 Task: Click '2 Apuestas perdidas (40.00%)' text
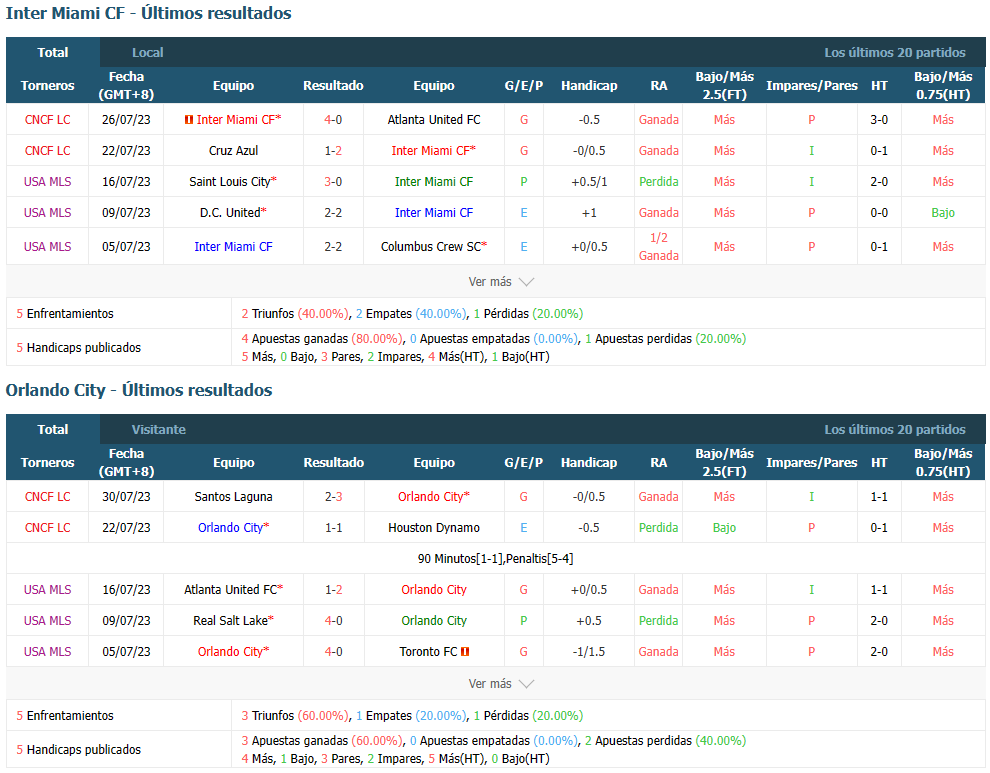point(665,741)
